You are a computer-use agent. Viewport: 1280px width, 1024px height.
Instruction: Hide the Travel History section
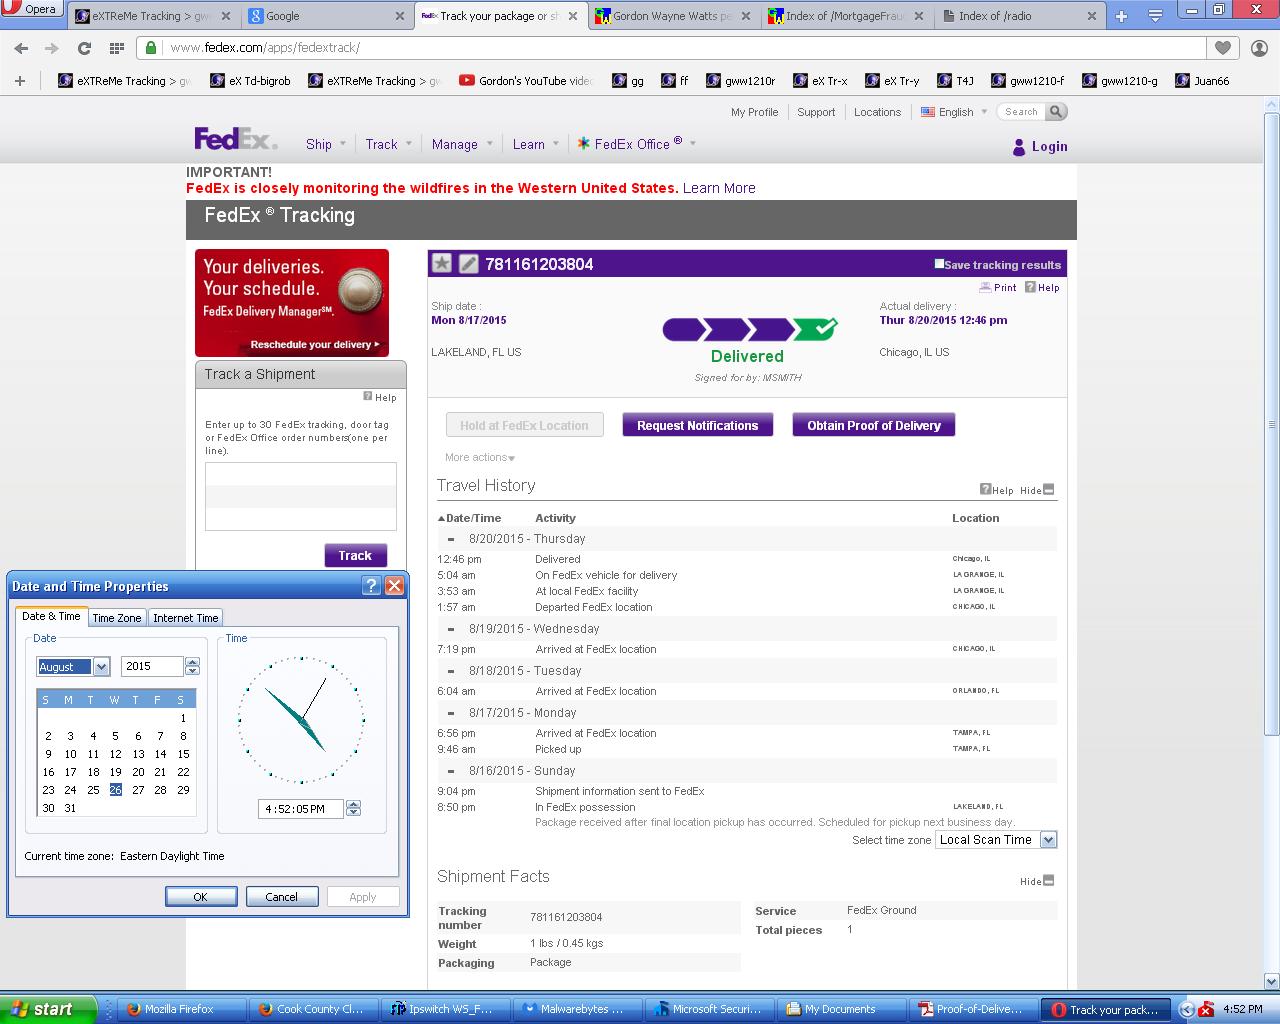click(x=1047, y=490)
